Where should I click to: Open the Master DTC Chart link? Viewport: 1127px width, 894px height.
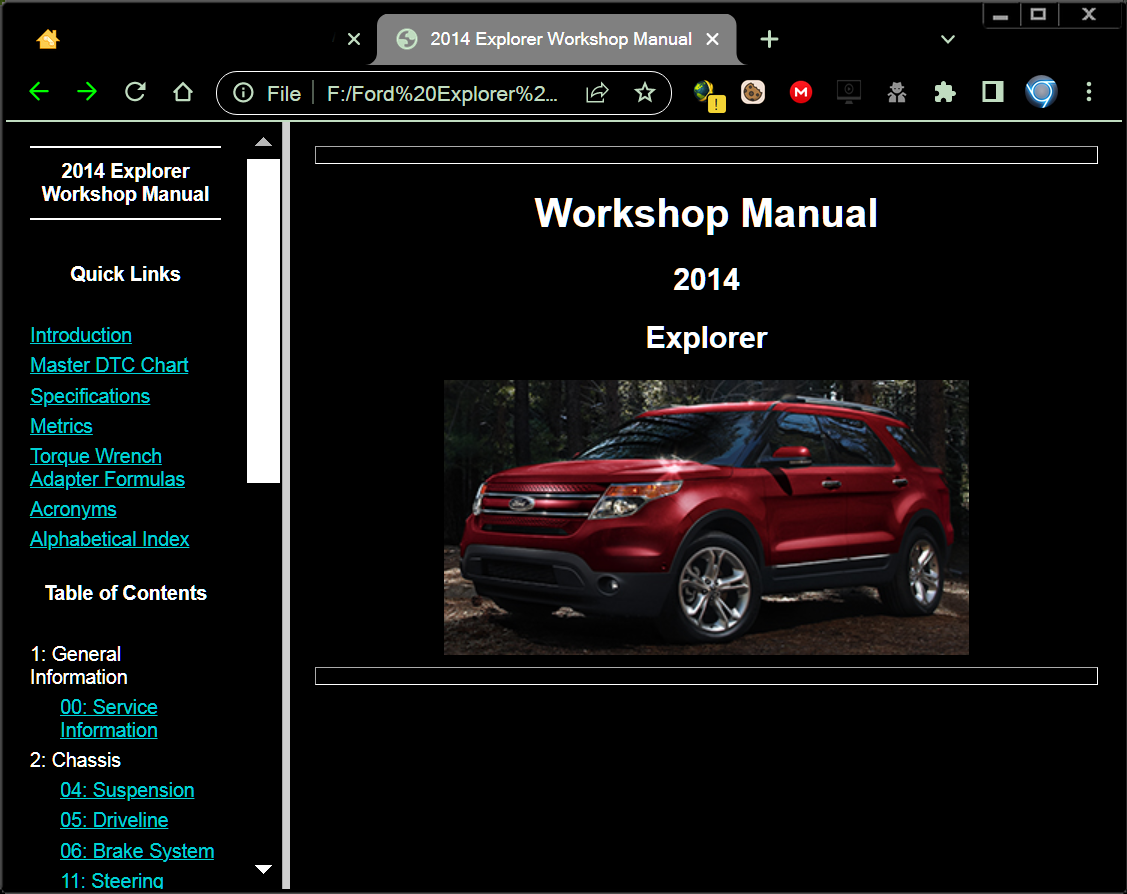click(x=109, y=365)
